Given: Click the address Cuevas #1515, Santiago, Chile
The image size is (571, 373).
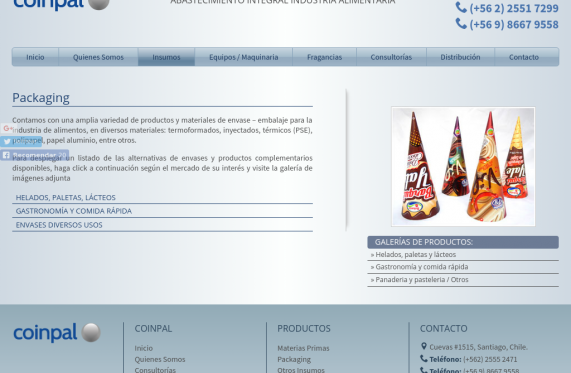Looking at the screenshot, I should coord(478,347).
